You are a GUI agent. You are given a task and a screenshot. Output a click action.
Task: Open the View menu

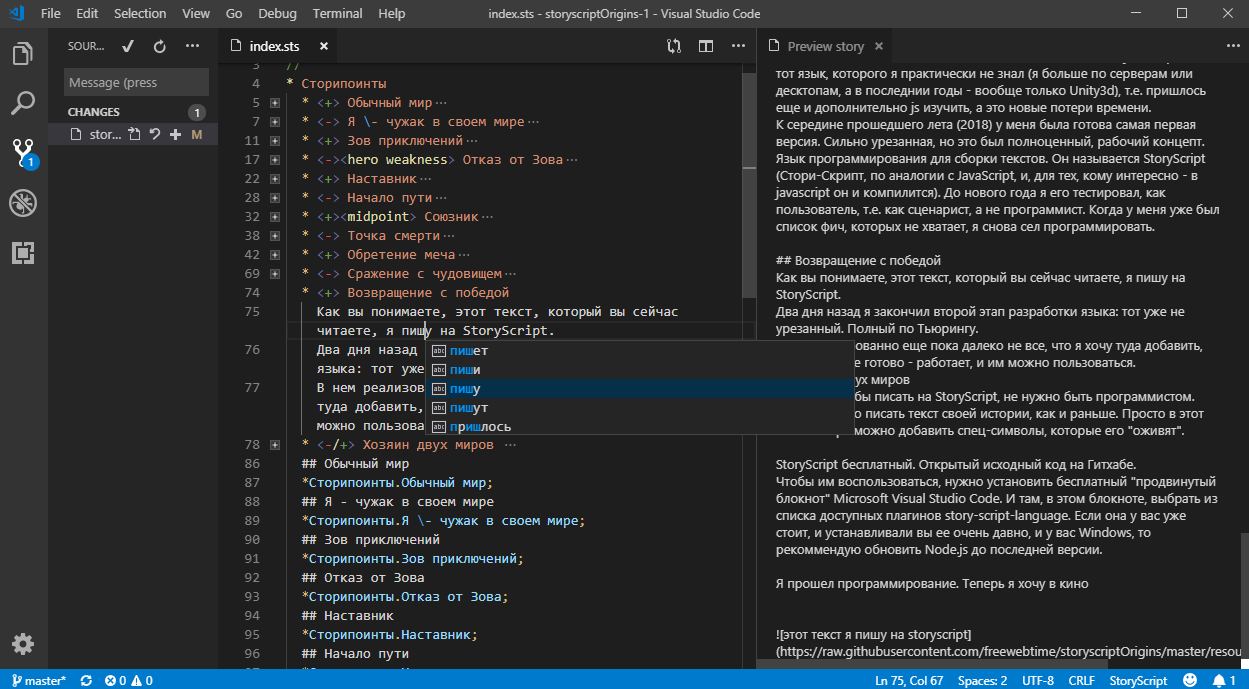point(196,14)
